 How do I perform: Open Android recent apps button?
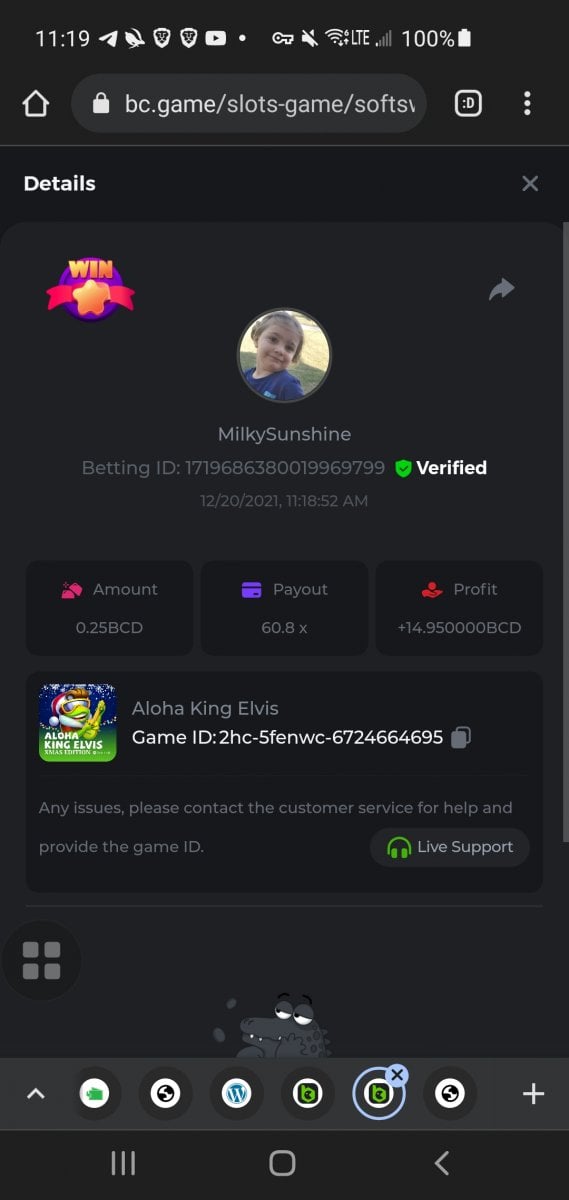123,1163
